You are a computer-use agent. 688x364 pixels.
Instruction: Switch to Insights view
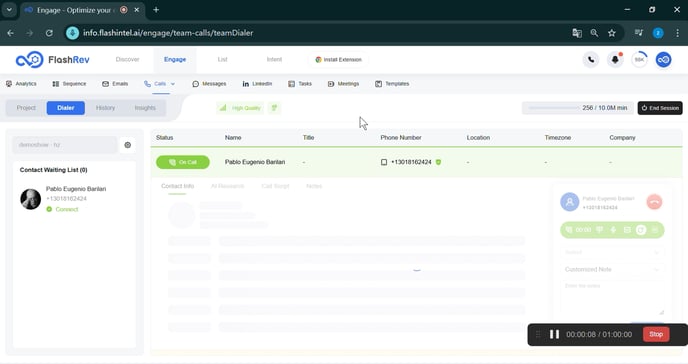pos(145,108)
